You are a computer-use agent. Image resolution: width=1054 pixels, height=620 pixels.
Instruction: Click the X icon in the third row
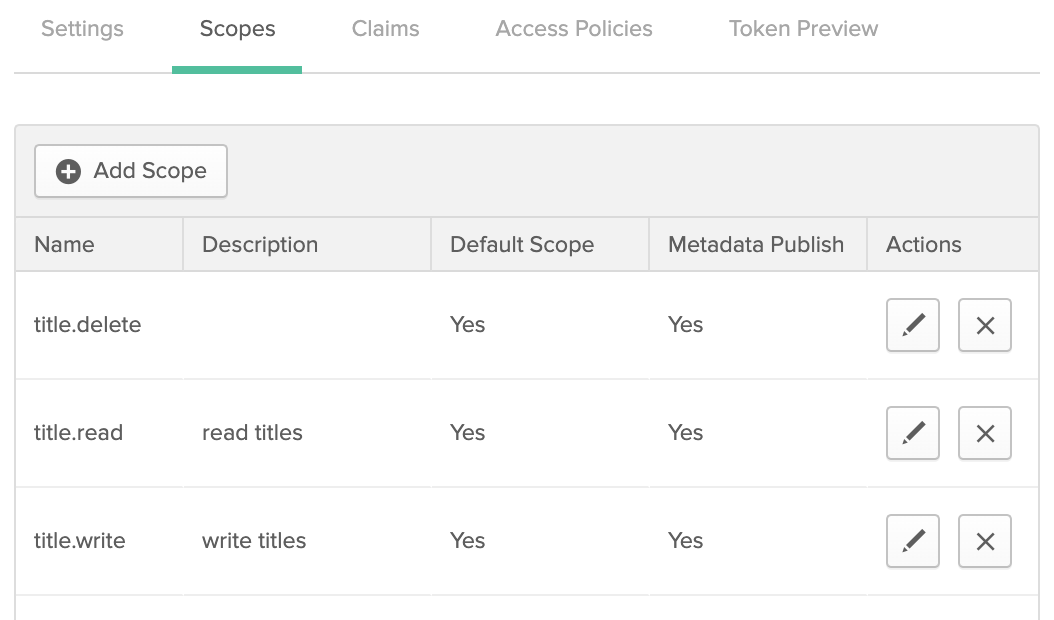[984, 541]
